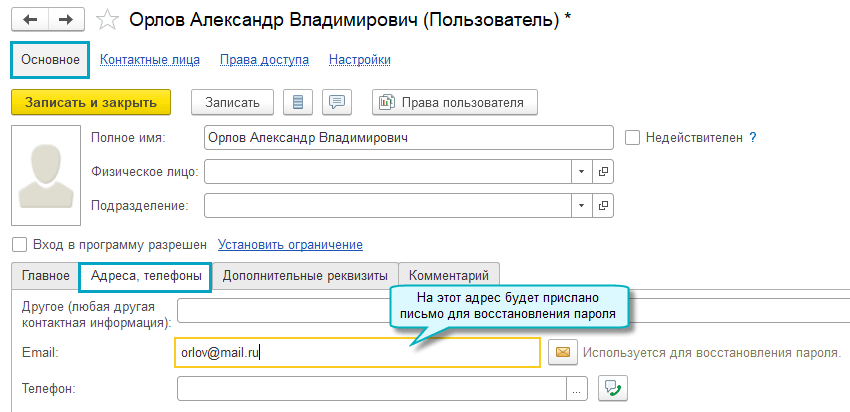
Task: Open the Физическое лицо record icon
Action: (603, 172)
